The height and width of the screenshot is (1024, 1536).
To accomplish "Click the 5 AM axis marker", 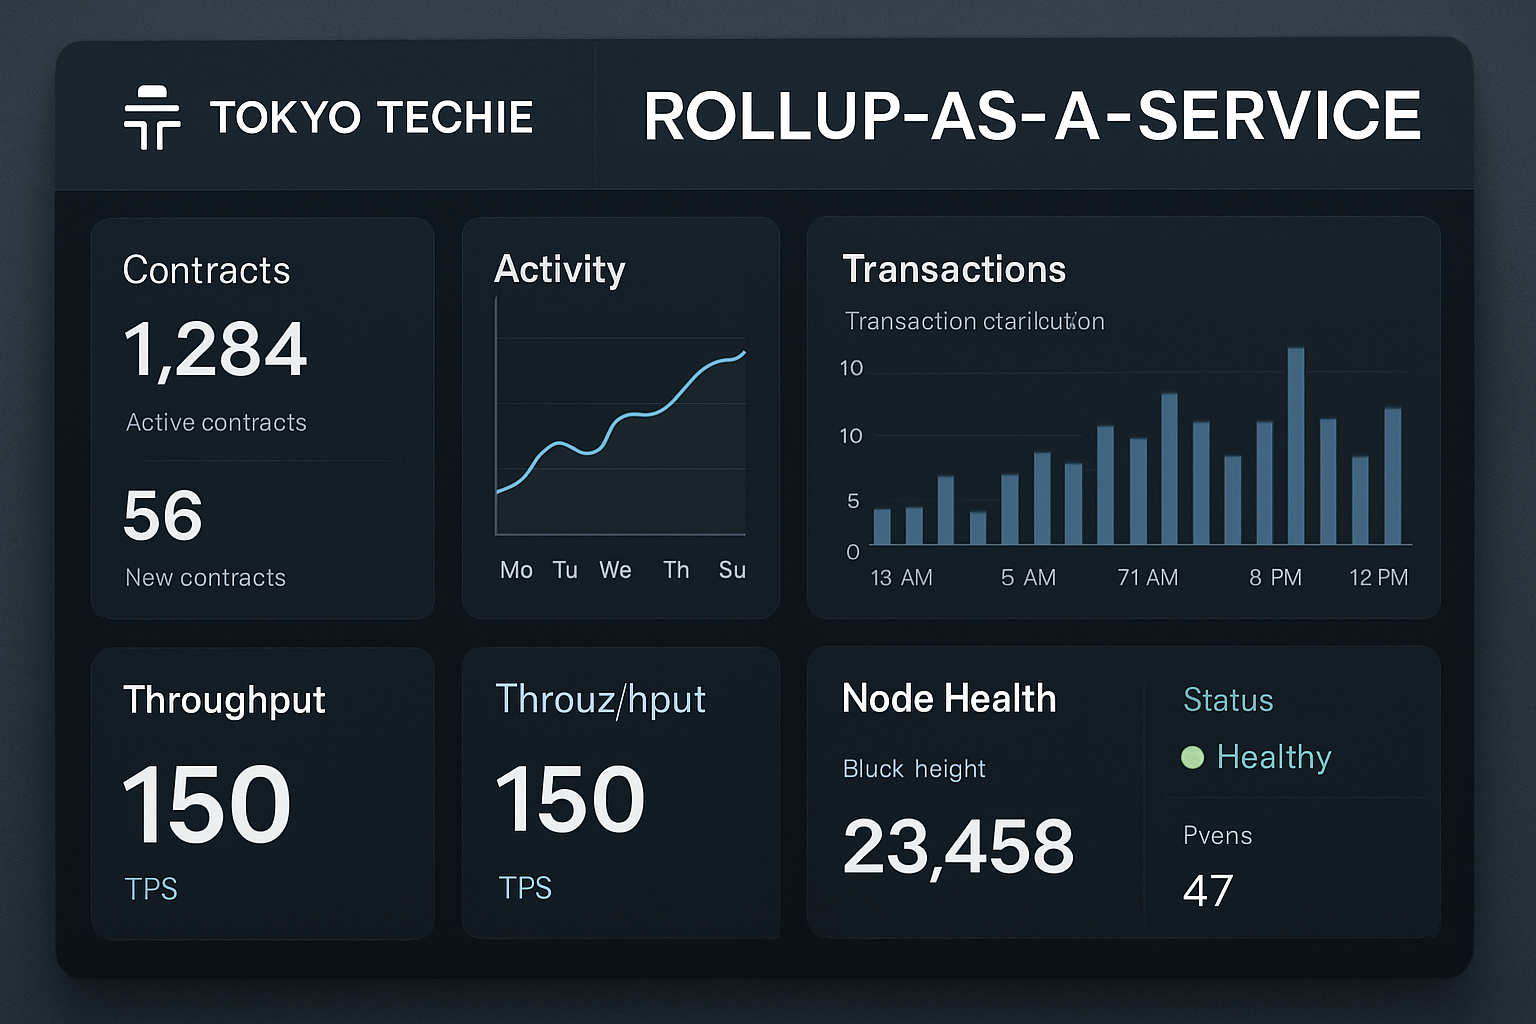I will 1029,577.
